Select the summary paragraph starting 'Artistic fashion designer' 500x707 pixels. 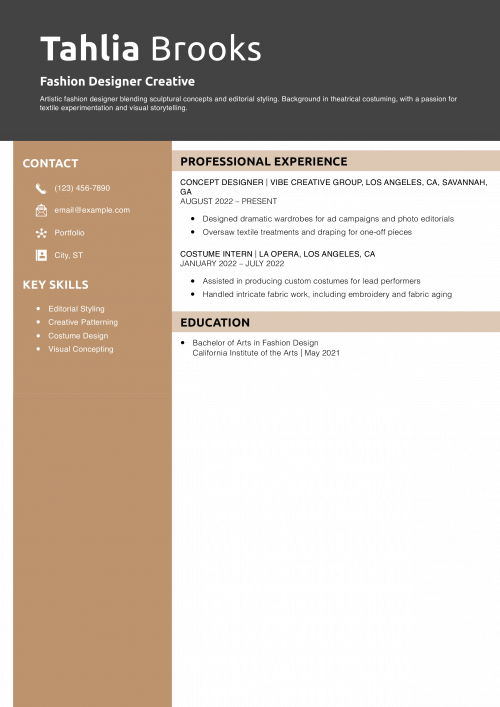point(248,103)
